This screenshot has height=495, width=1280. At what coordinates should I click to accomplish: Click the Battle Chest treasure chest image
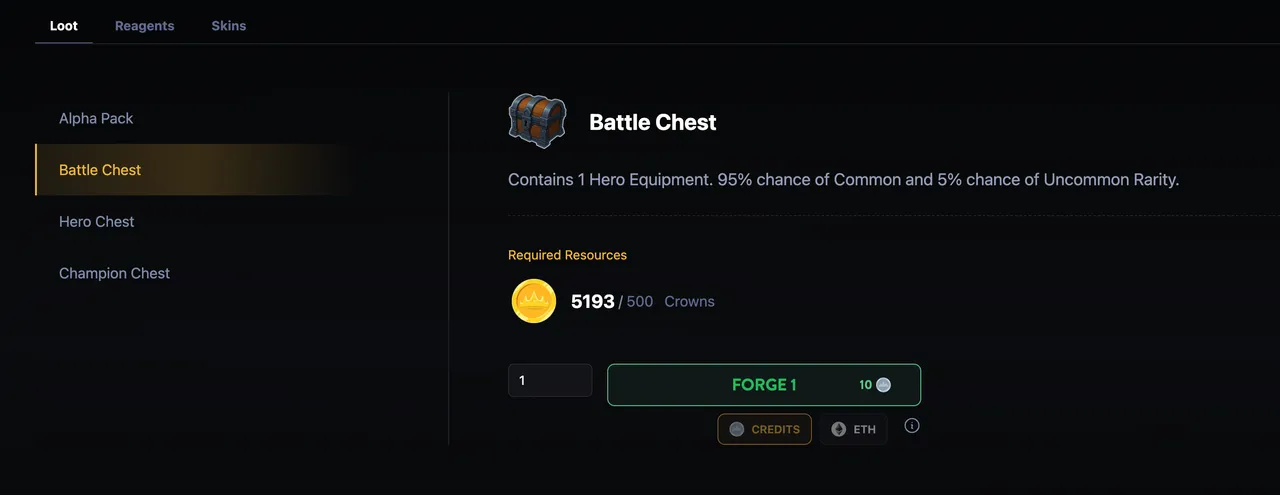[537, 121]
